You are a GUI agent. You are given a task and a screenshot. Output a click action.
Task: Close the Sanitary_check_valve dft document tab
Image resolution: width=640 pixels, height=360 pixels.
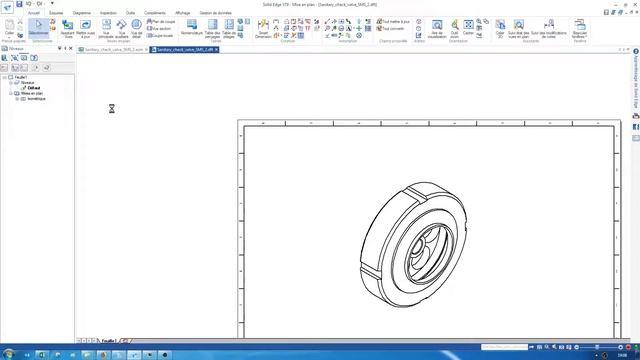pyautogui.click(x=216, y=49)
